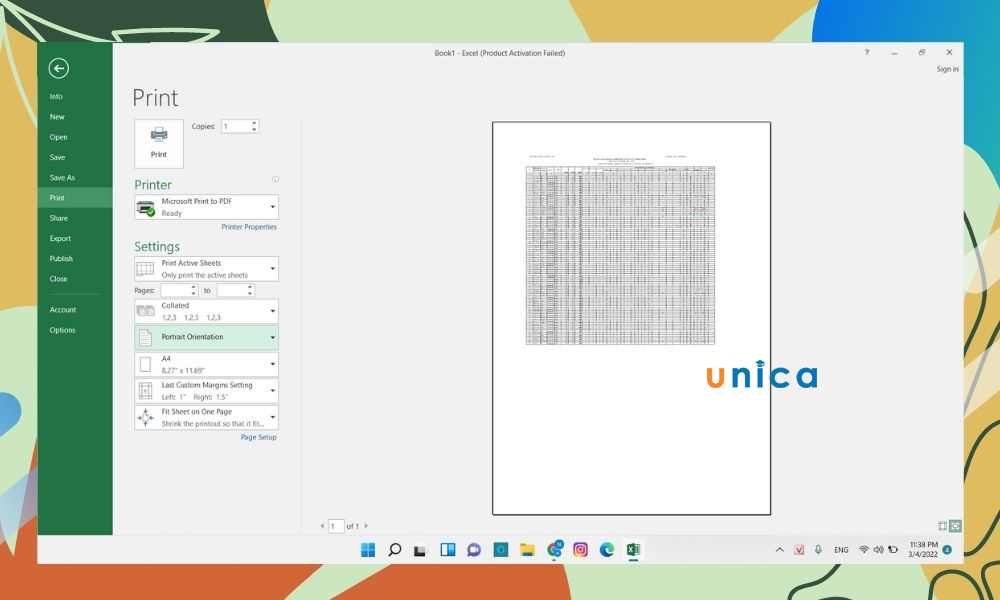Click the Copies number field
Viewport: 1000px width, 600px height.
(x=235, y=126)
